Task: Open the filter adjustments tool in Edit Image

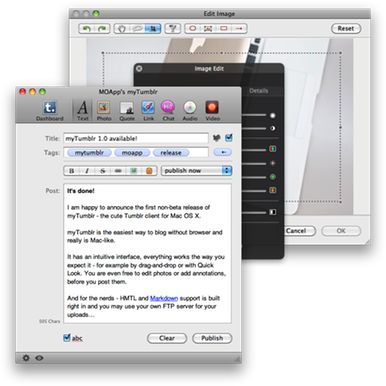Action: point(172,28)
